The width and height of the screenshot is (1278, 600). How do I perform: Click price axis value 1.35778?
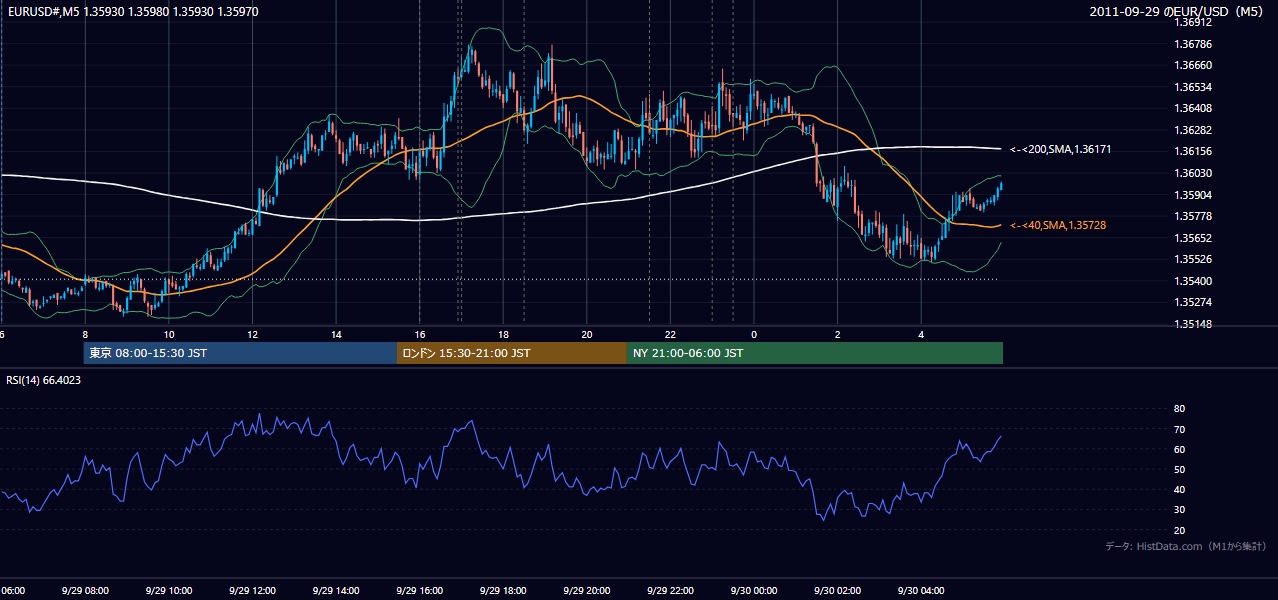[x=1193, y=216]
